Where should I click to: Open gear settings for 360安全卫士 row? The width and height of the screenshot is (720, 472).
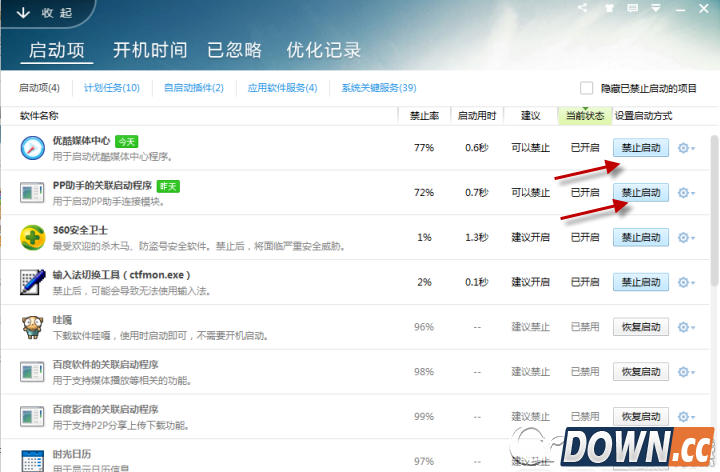tap(686, 237)
